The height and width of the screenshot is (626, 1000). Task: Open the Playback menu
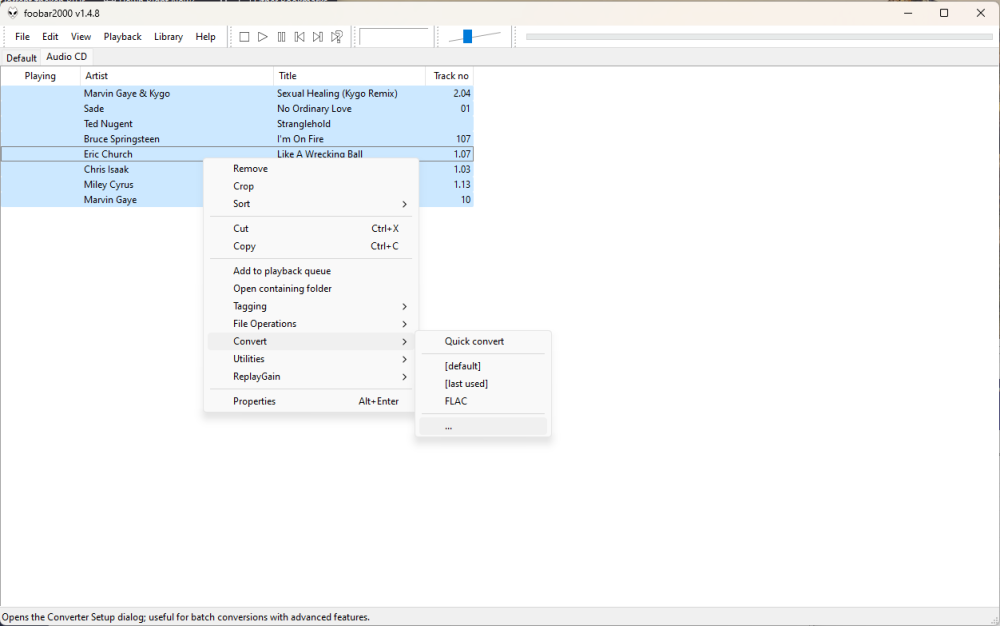click(x=122, y=36)
